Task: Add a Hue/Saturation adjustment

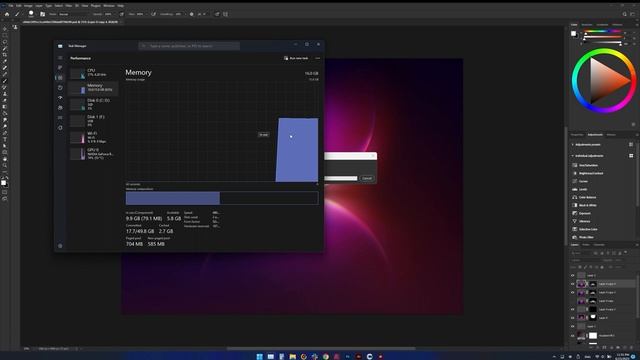Action: point(586,165)
